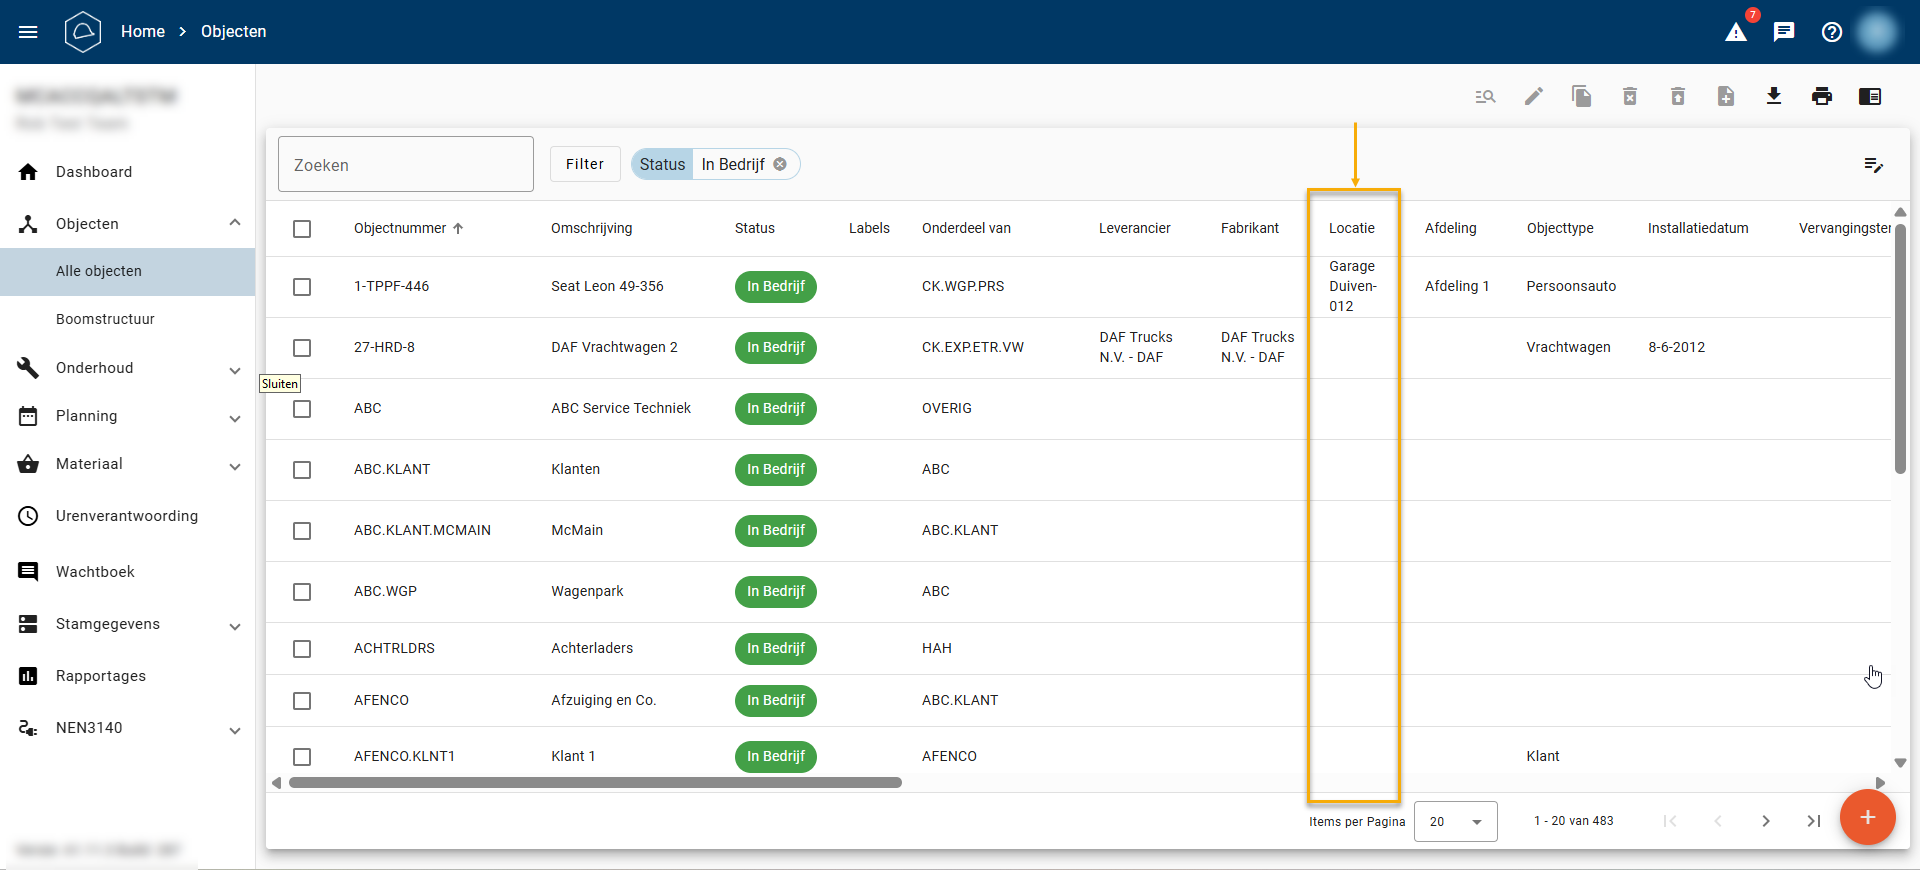The width and height of the screenshot is (1920, 870).
Task: Open the hamburger navigation menu
Action: pyautogui.click(x=28, y=32)
